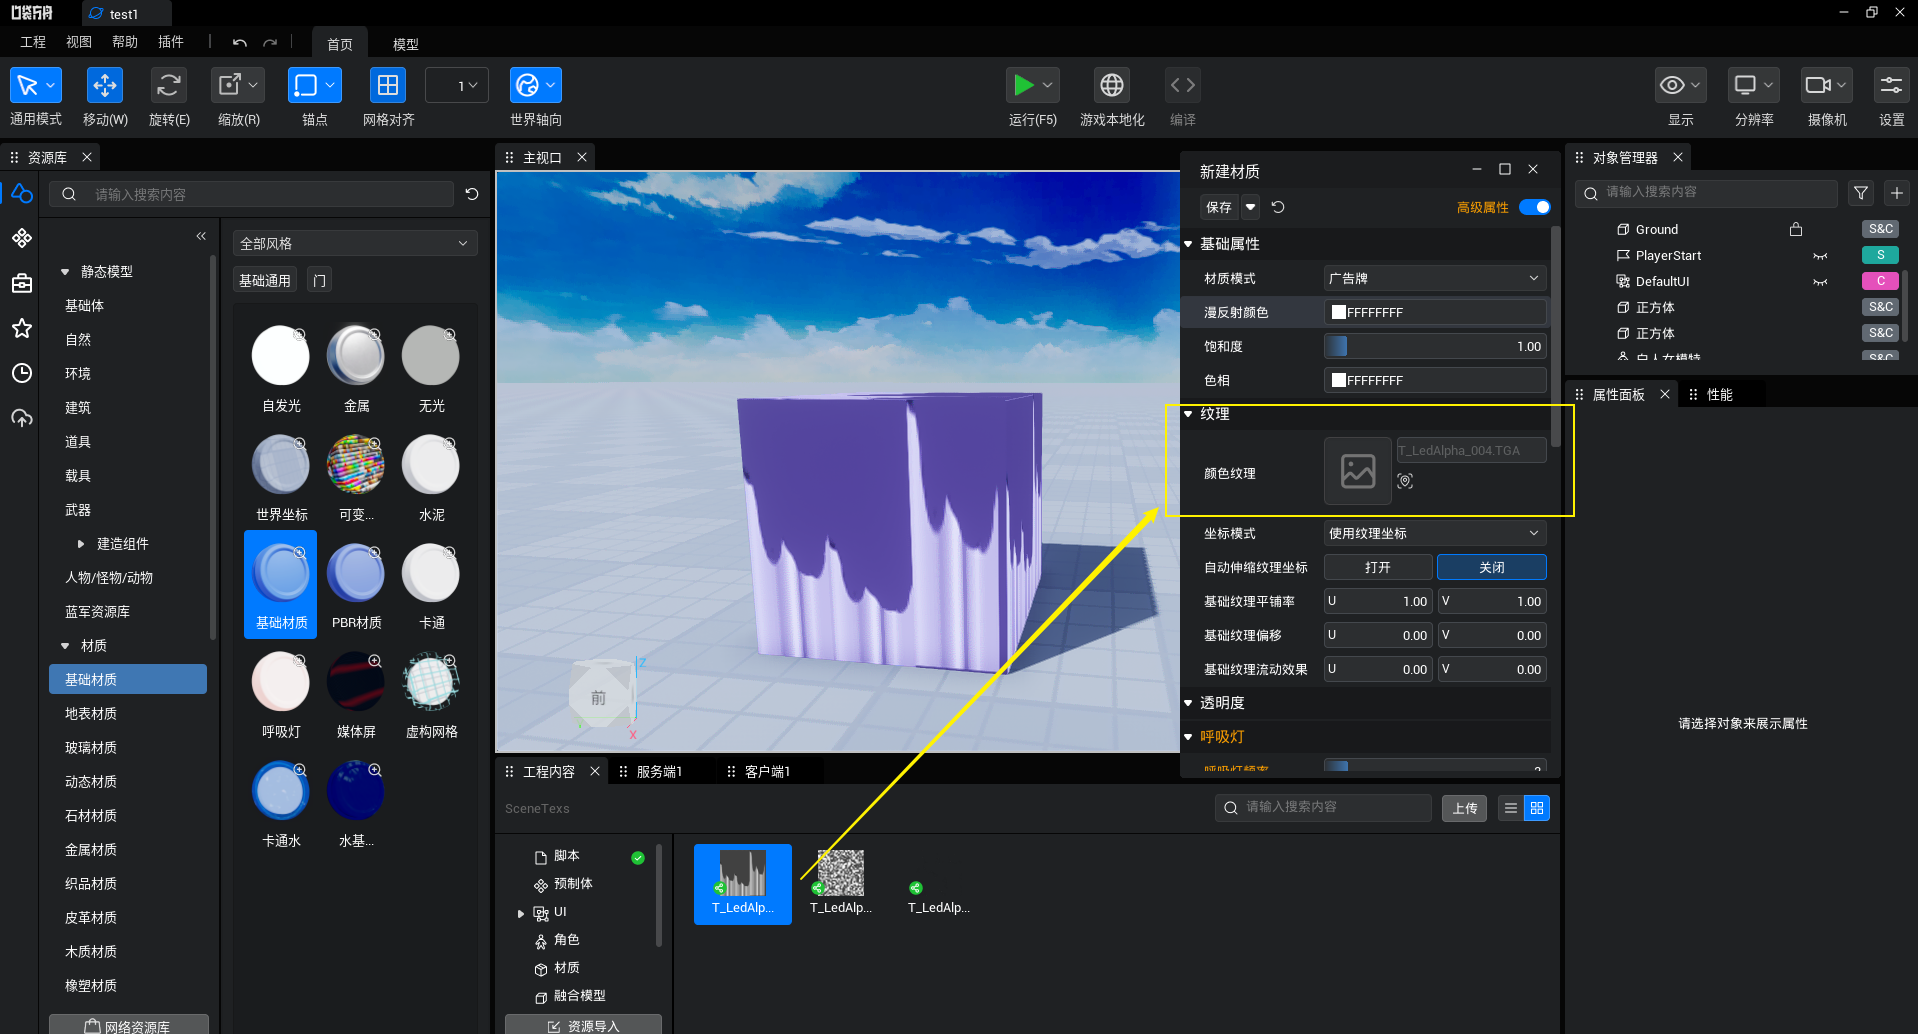1918x1034 pixels.
Task: Switch project content to list view
Action: click(1510, 808)
